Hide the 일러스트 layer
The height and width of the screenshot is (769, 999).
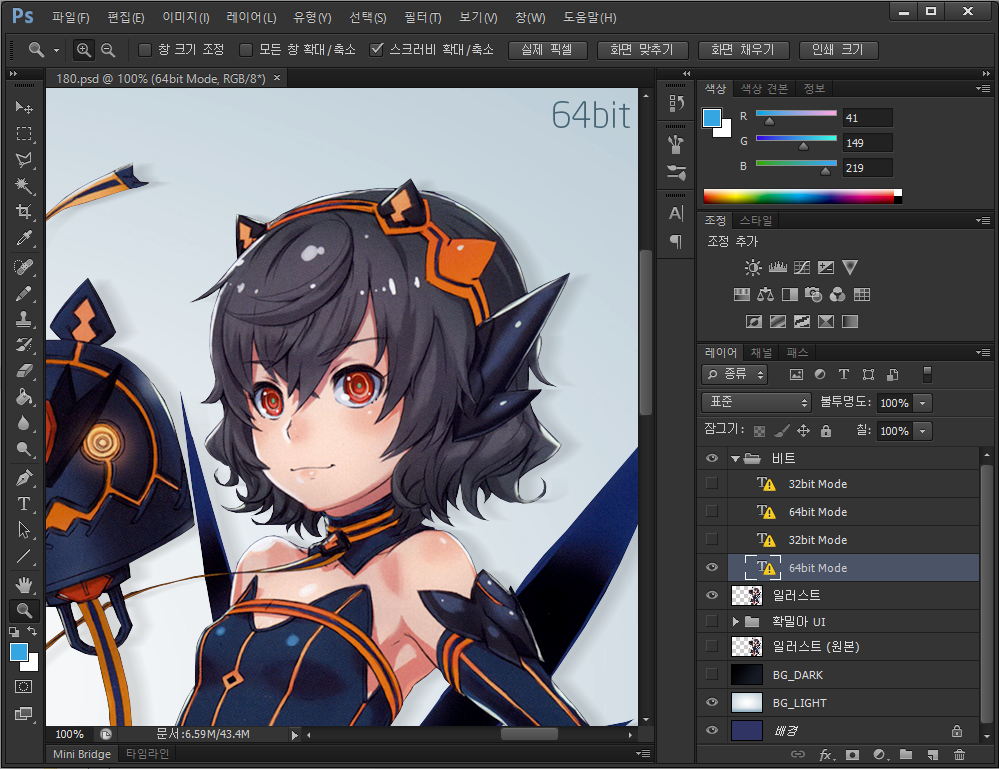coord(712,595)
